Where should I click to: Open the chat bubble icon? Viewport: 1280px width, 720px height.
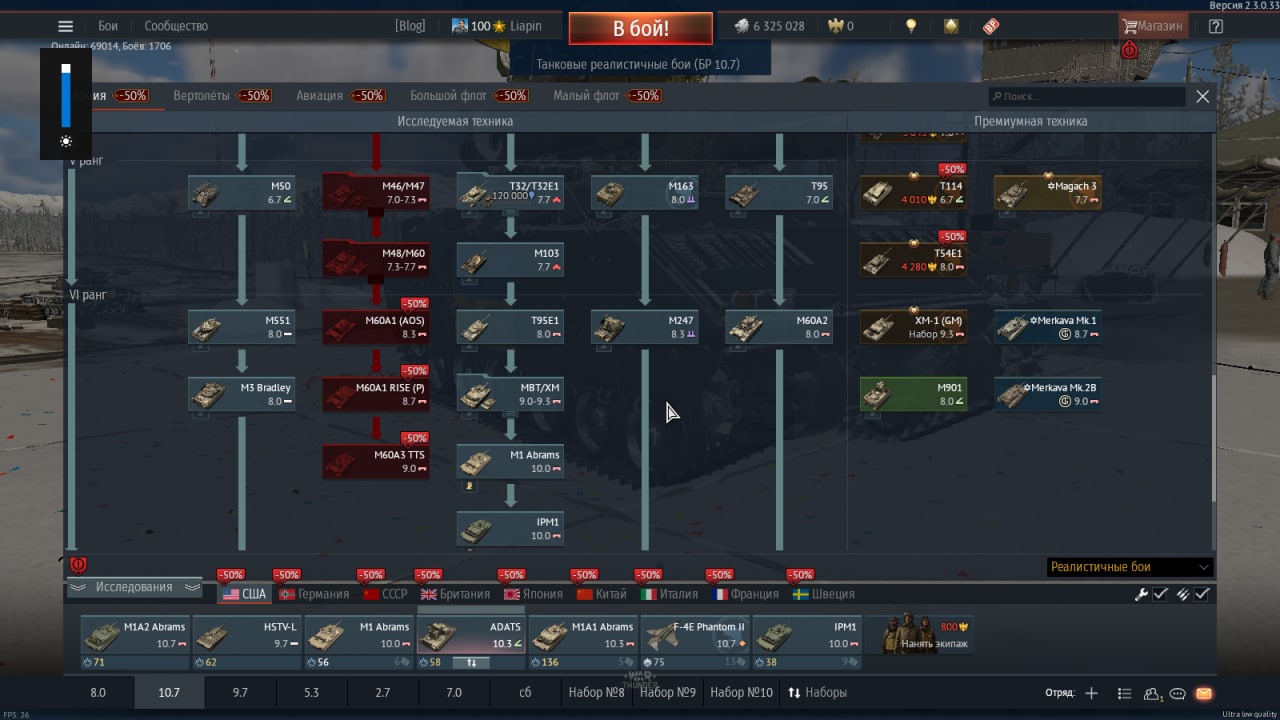point(1178,693)
